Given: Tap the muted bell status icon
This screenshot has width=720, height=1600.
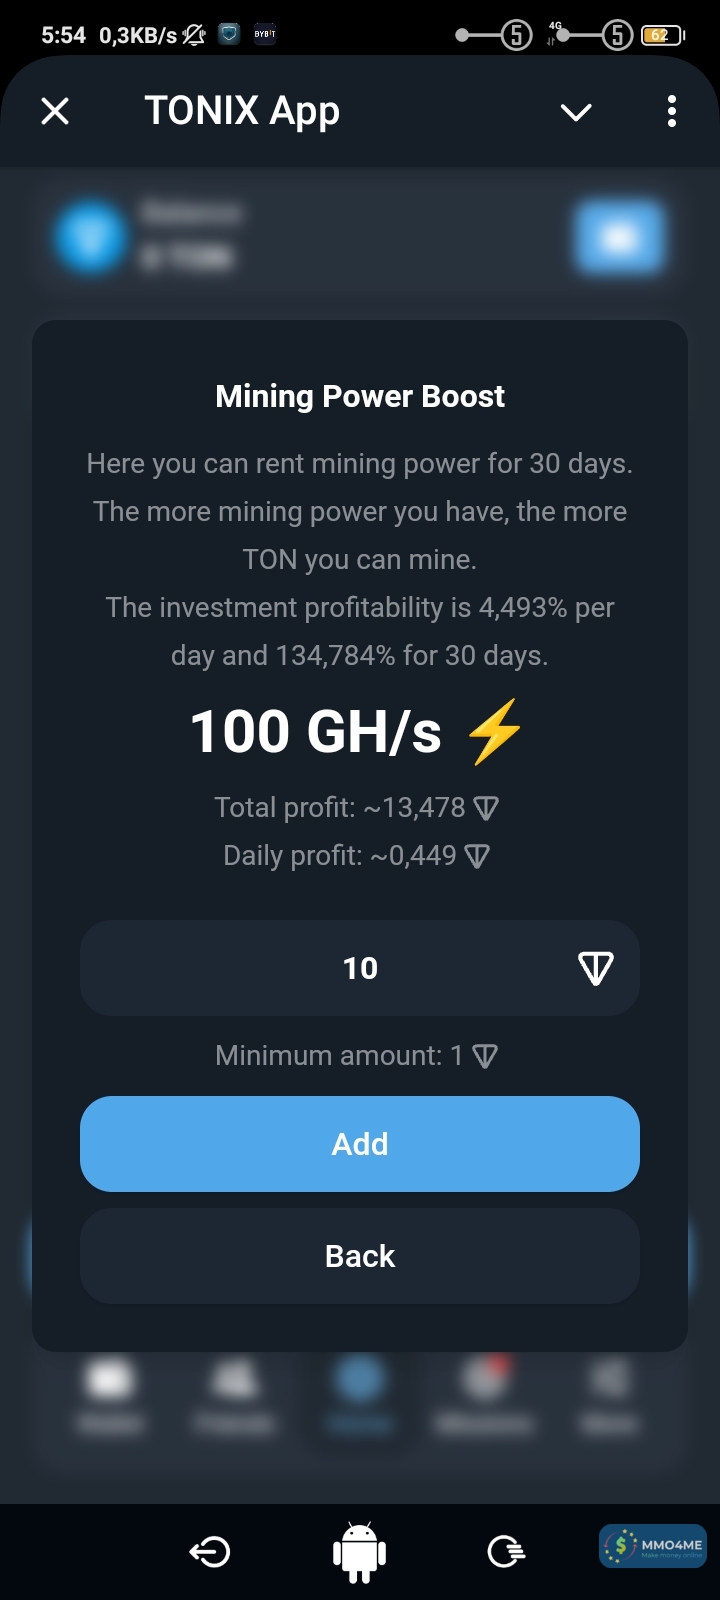Looking at the screenshot, I should pos(194,35).
